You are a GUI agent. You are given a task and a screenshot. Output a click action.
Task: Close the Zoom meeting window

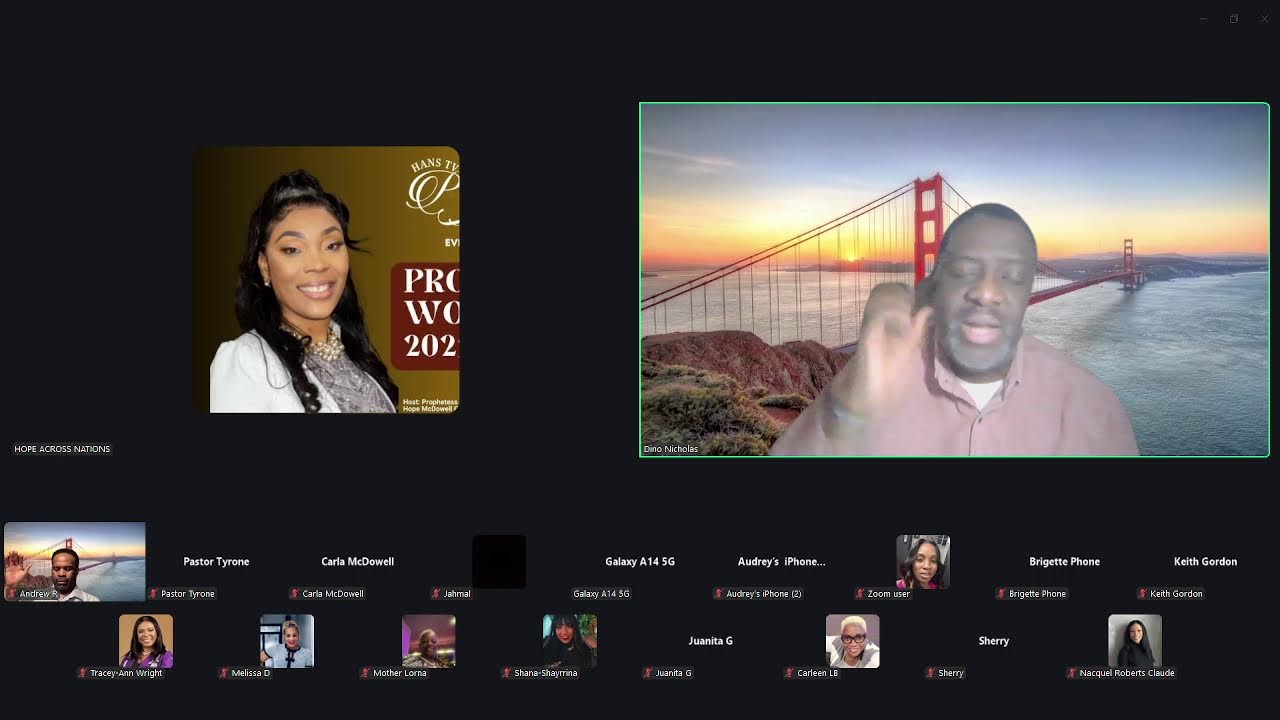pos(1264,19)
